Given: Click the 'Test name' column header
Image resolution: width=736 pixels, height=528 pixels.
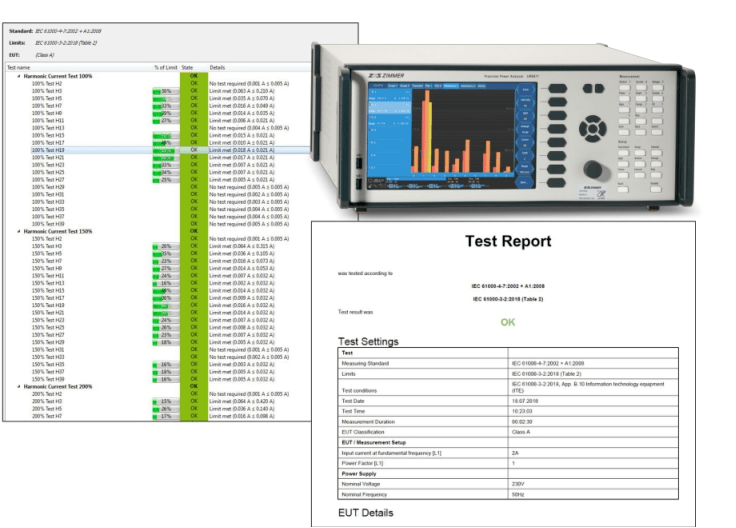Looking at the screenshot, I should click(18, 67).
